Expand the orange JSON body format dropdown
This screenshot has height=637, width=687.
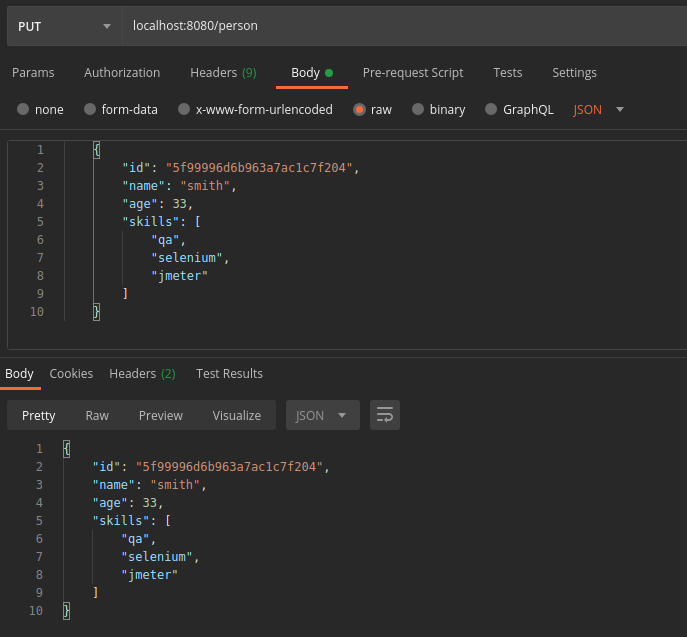coord(598,110)
